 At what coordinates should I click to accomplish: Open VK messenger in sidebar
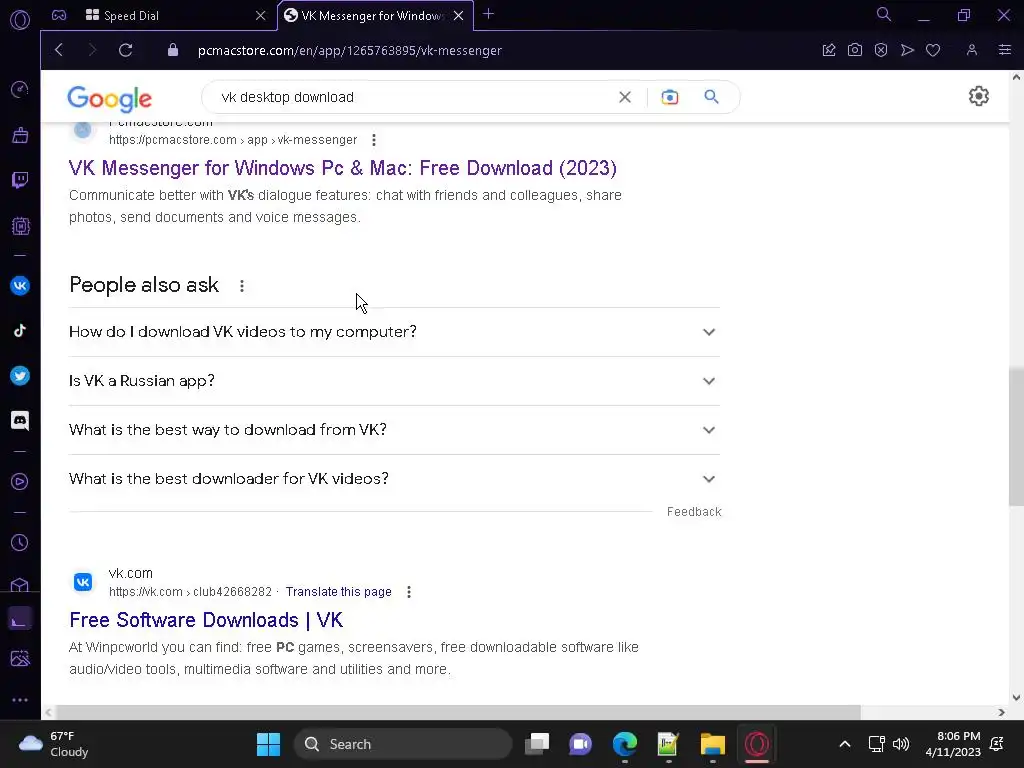20,285
